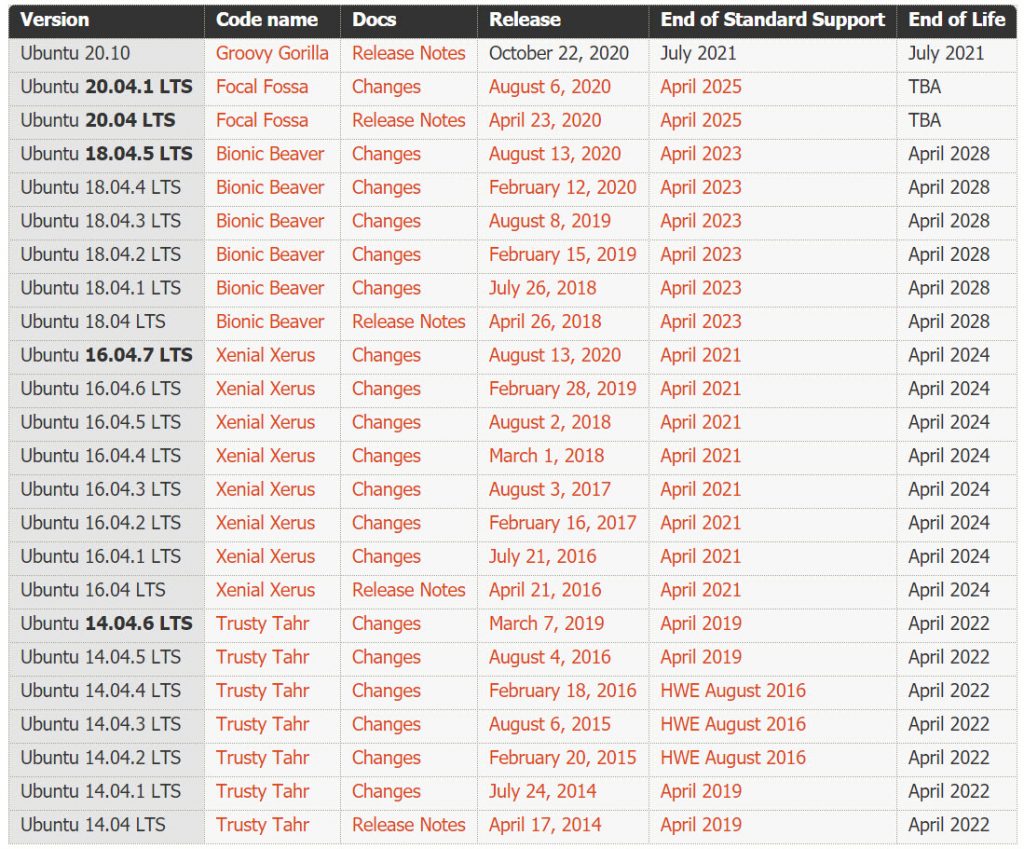Open Release Notes for Ubuntu 20.10
Screen dimensions: 1024x849
pos(409,54)
